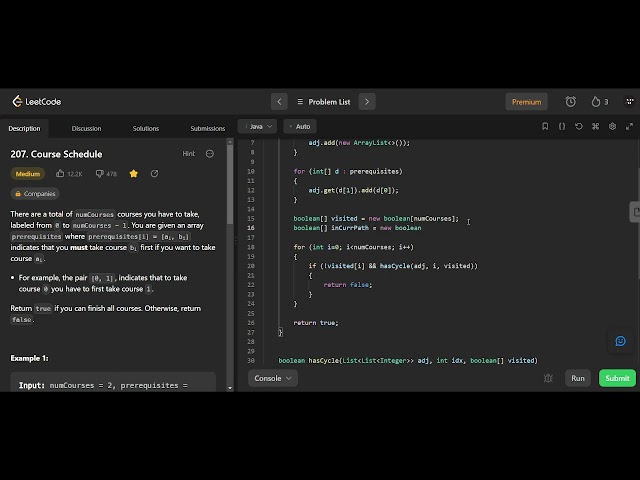Open the Java language dropdown
The image size is (640, 480).
258,127
